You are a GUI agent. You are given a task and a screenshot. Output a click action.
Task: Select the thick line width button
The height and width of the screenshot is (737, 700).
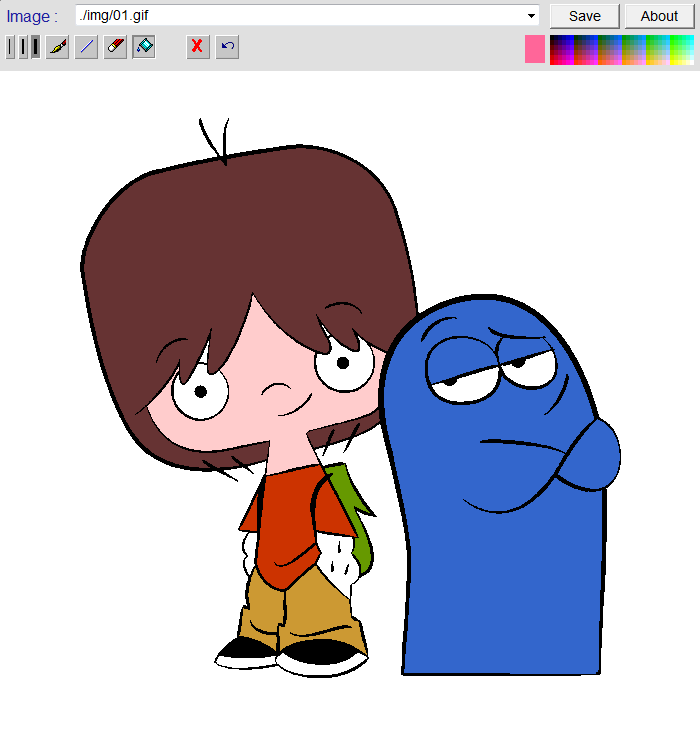[35, 47]
